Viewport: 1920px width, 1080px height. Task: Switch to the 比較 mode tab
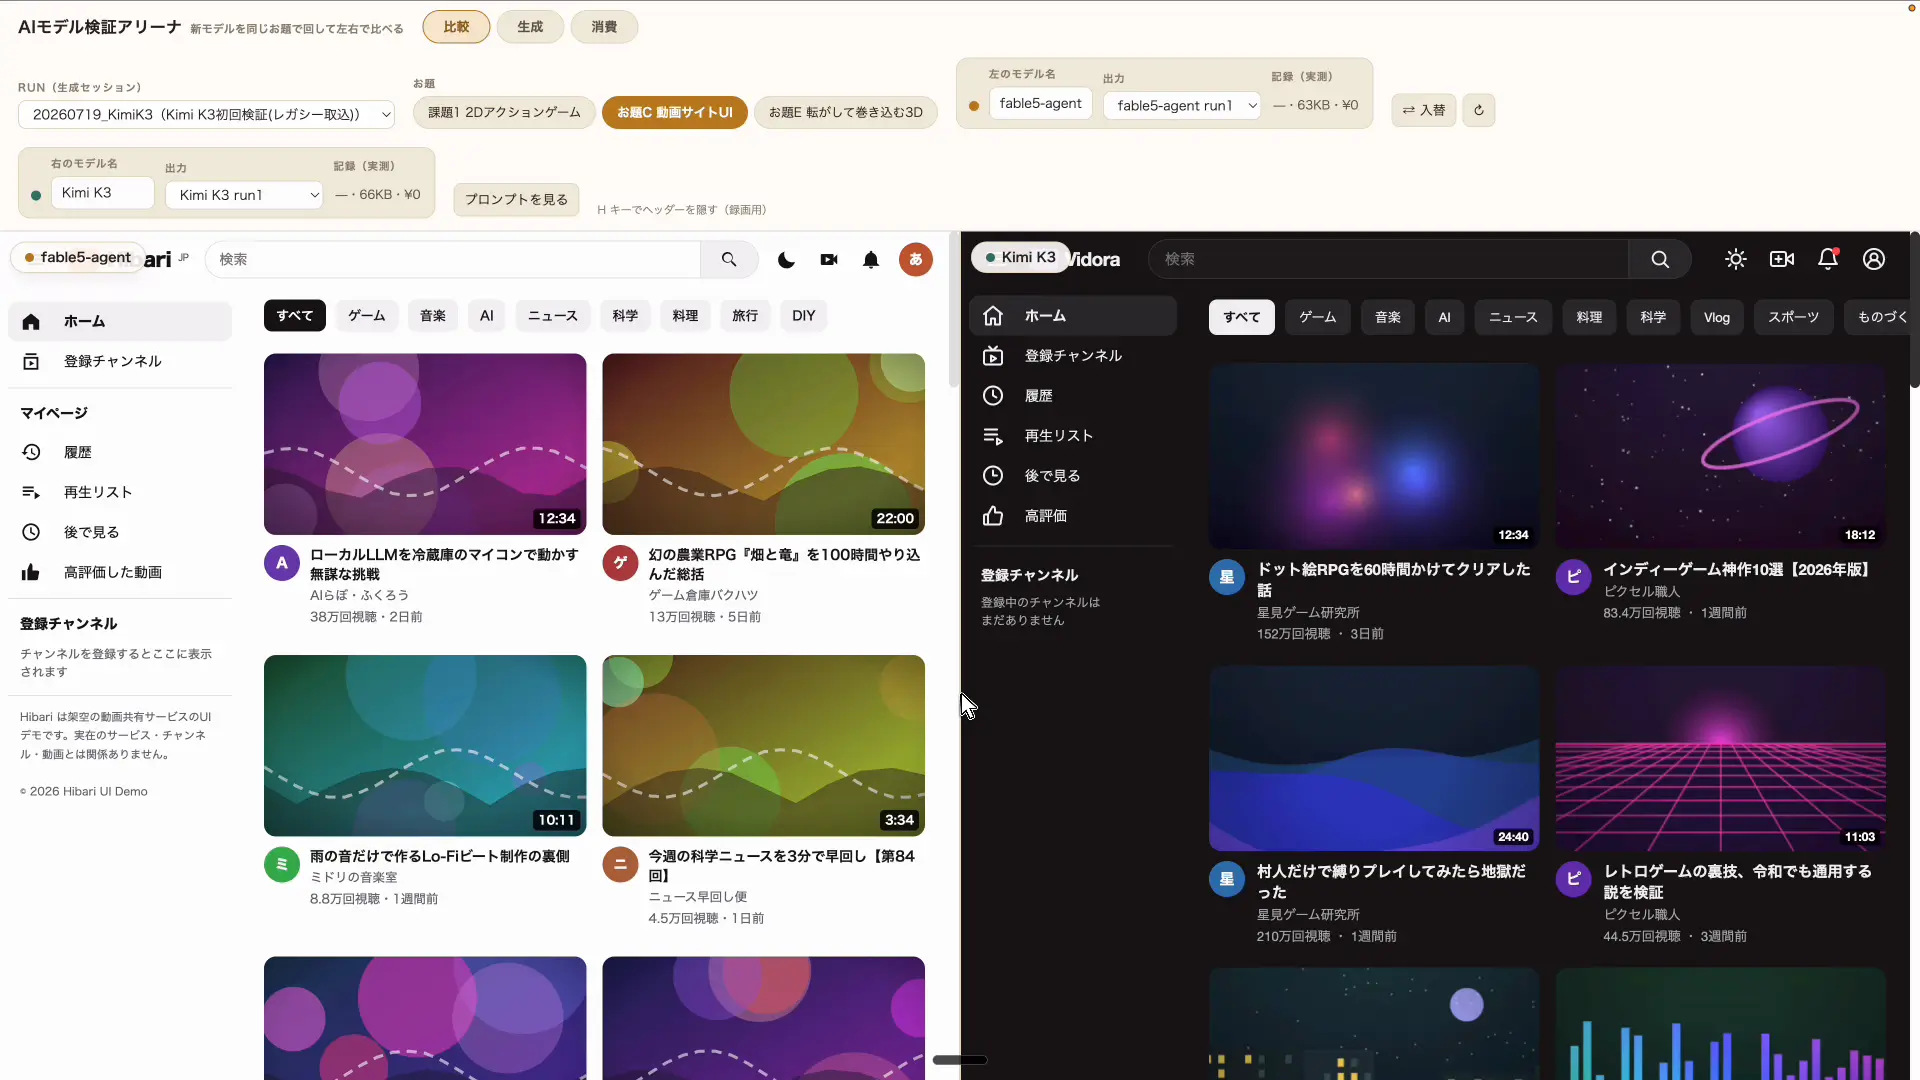point(456,27)
